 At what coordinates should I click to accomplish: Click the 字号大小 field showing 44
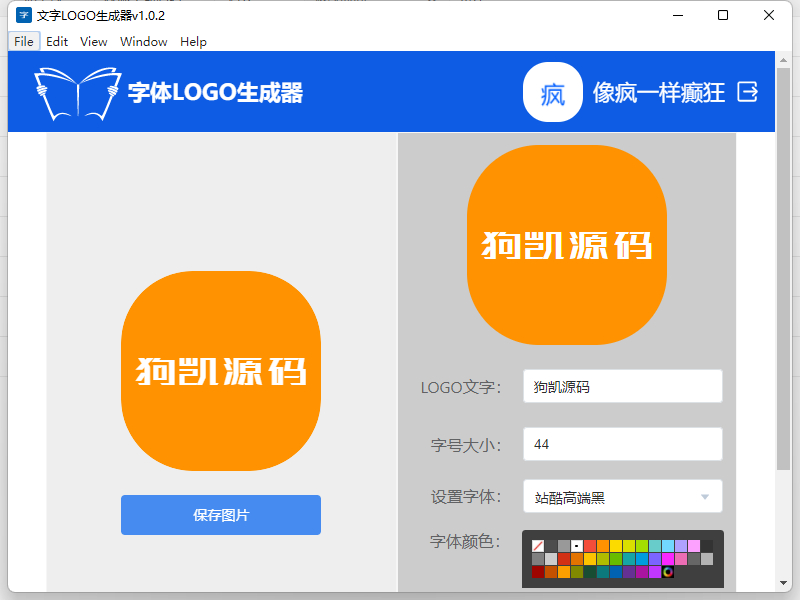pyautogui.click(x=622, y=444)
